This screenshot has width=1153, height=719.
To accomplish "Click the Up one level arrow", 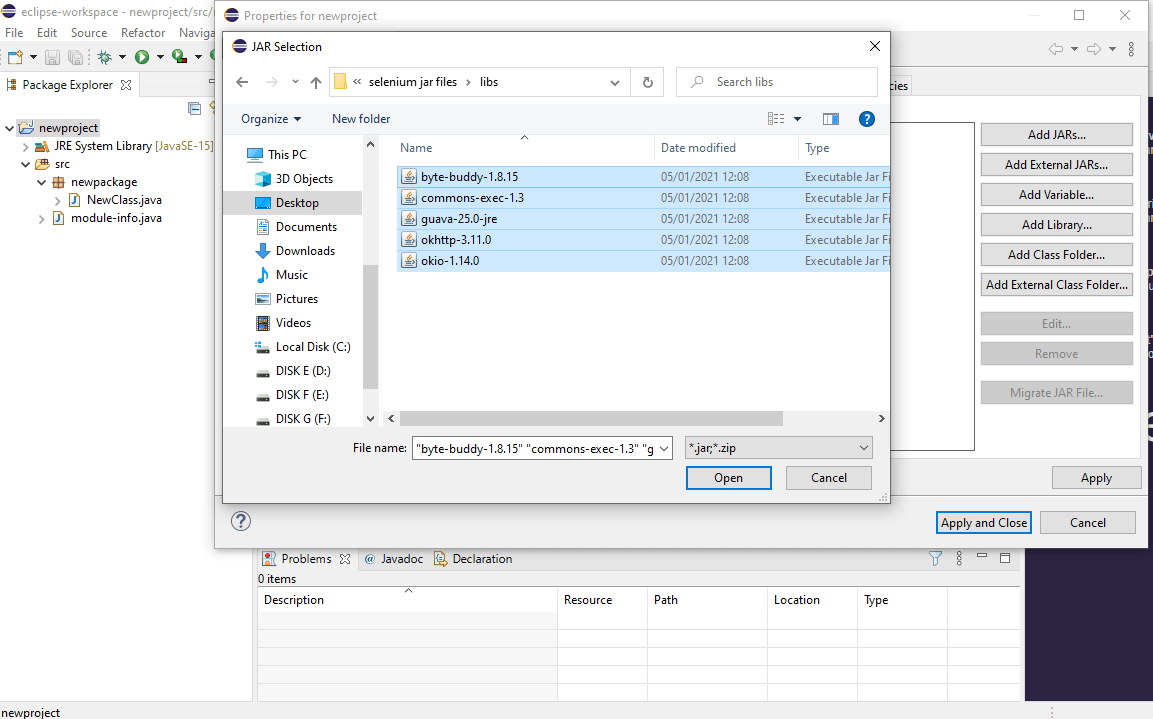I will coord(316,82).
